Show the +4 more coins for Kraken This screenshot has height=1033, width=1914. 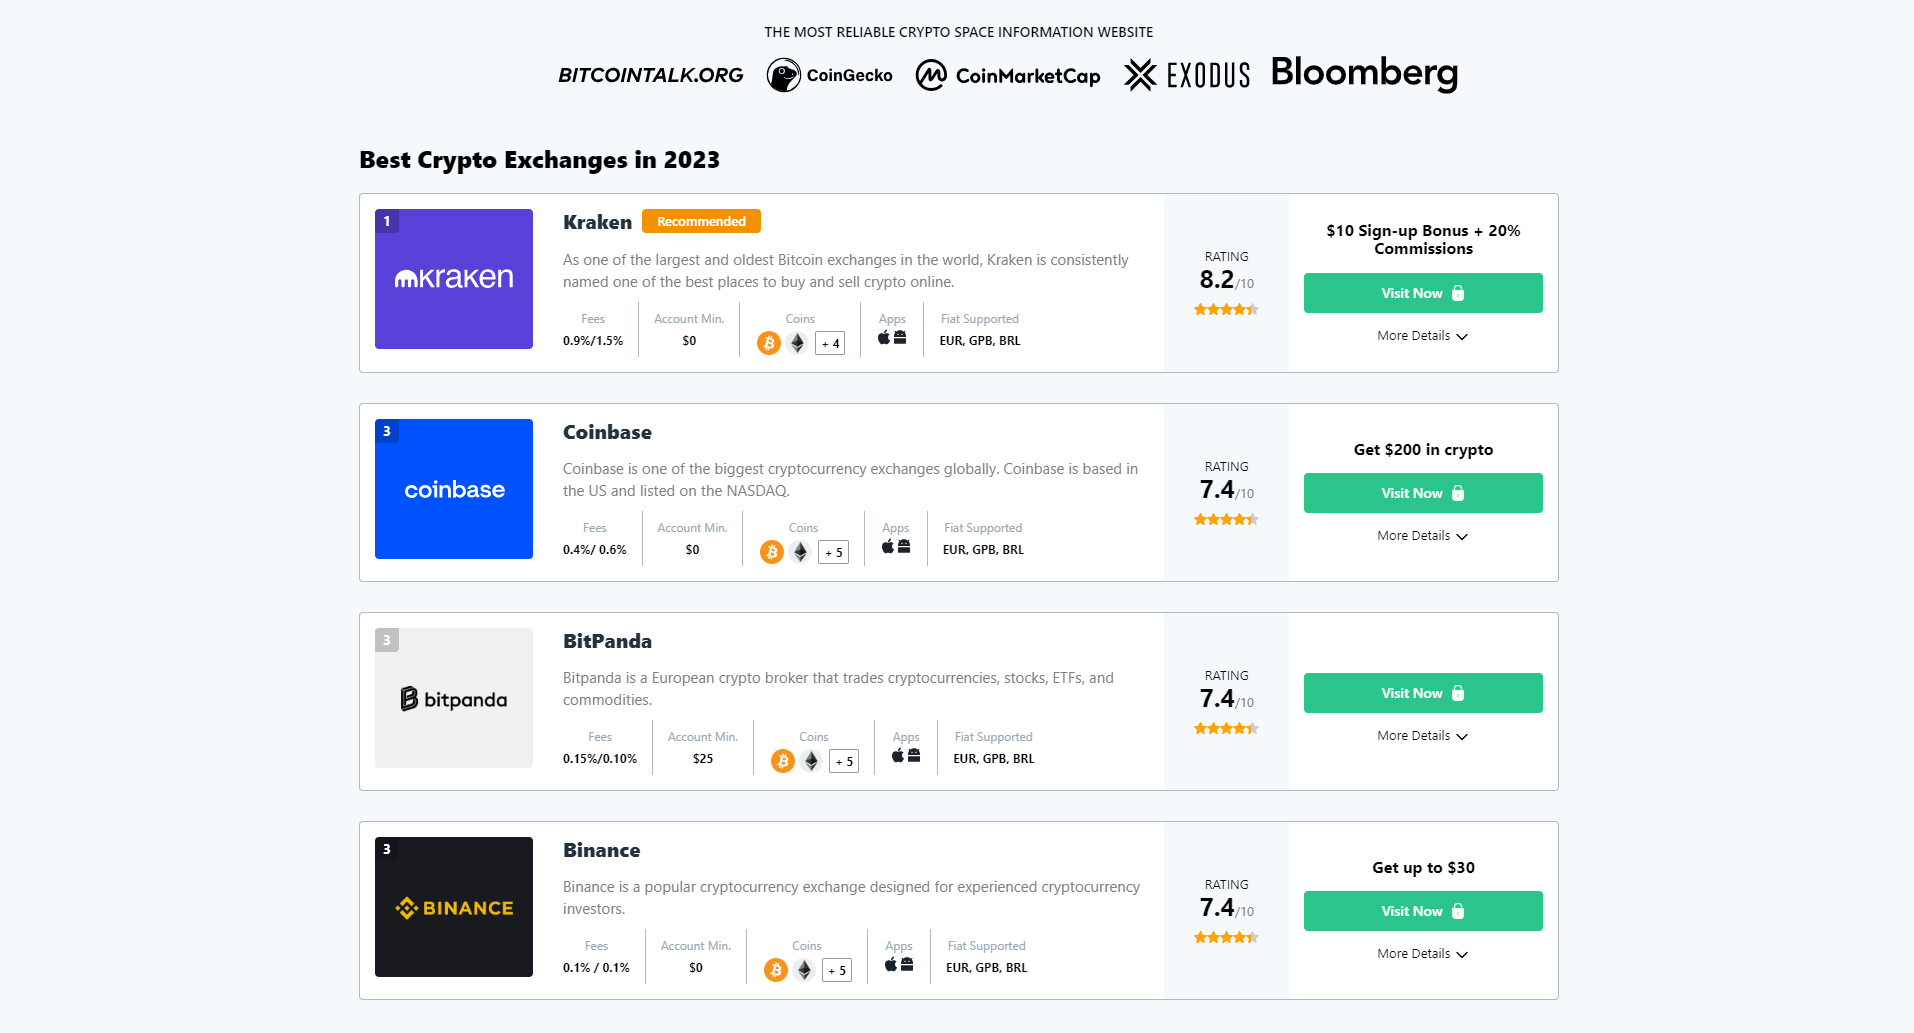coord(830,343)
